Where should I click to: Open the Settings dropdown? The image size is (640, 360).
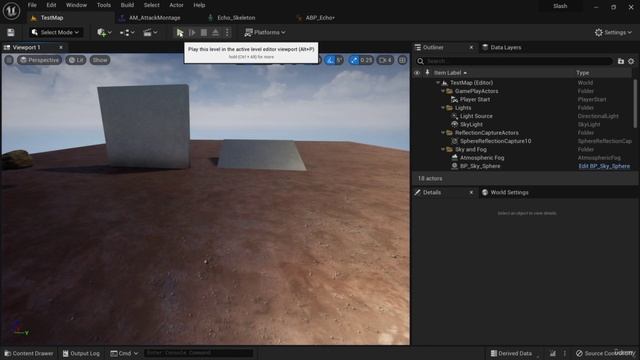pos(613,33)
